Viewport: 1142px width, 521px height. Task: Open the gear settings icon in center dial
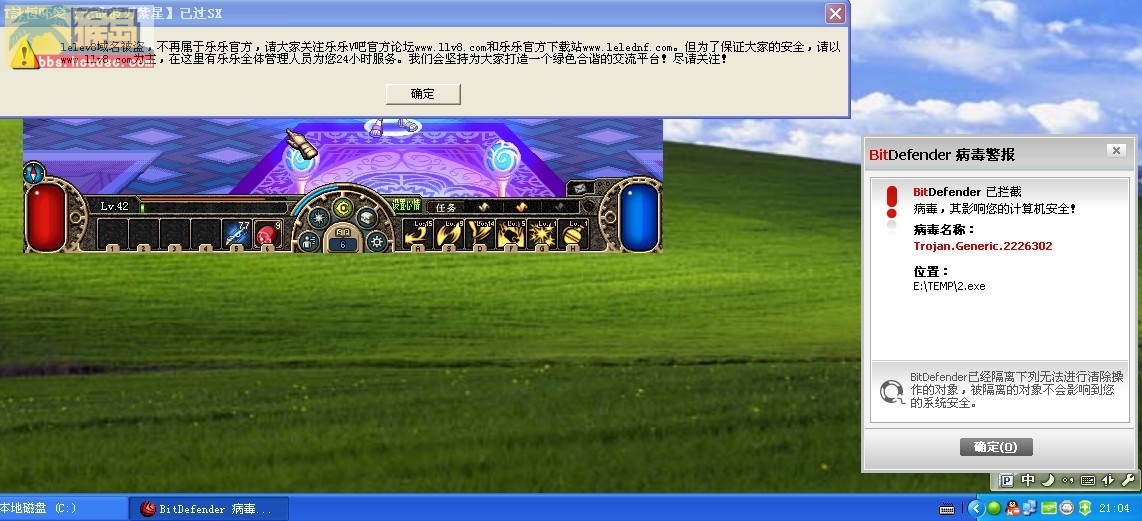[x=377, y=241]
